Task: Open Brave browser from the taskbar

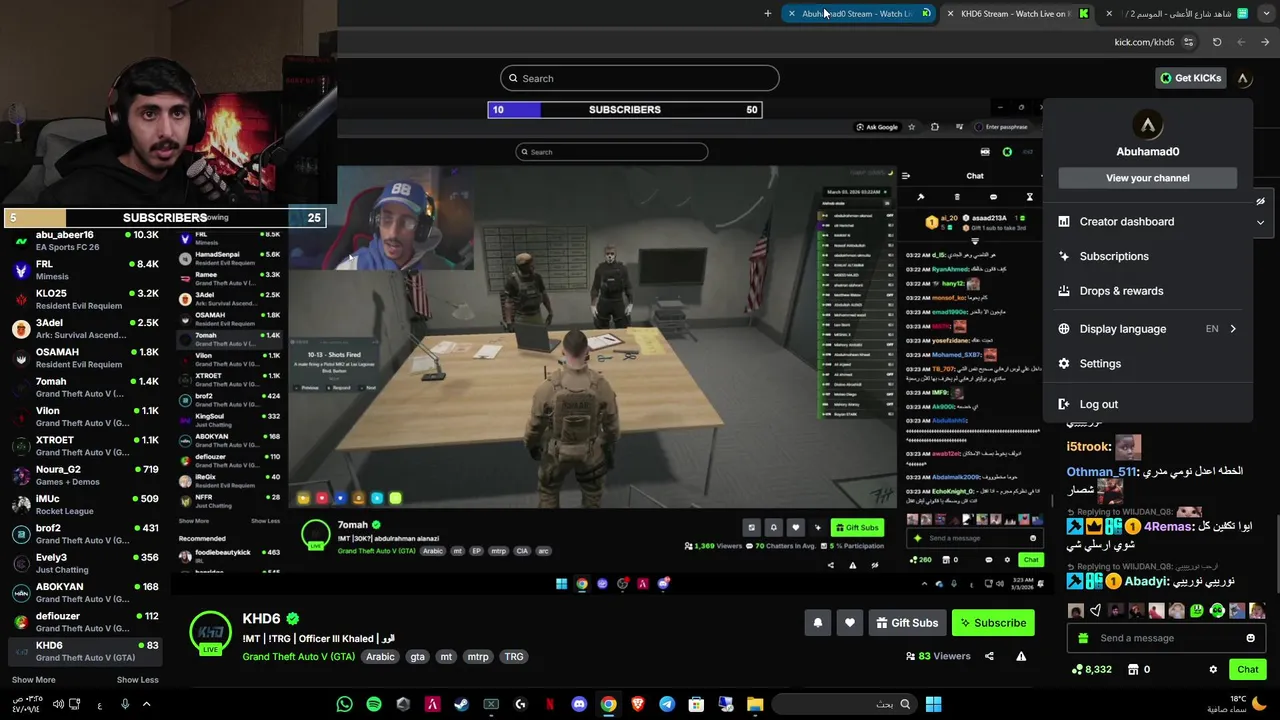Action: (638, 704)
